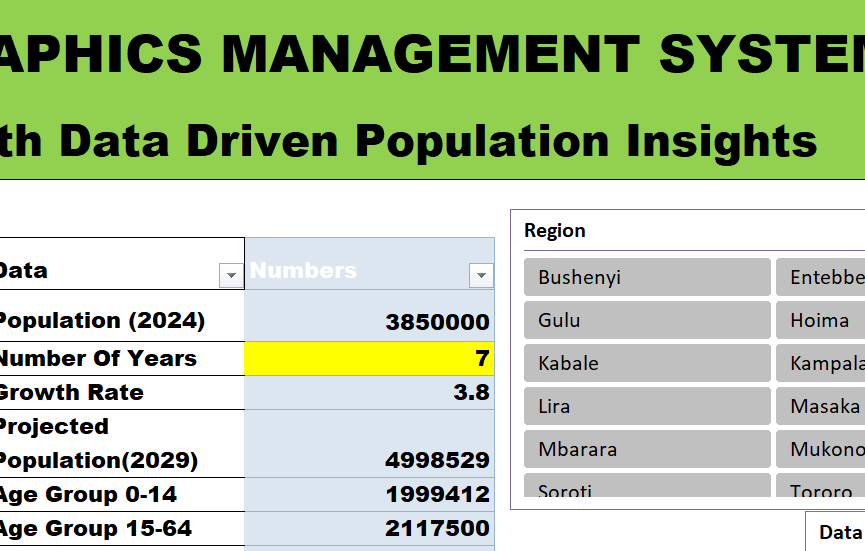Select Tororo region slicer item
This screenshot has width=865, height=551.
pos(820,487)
